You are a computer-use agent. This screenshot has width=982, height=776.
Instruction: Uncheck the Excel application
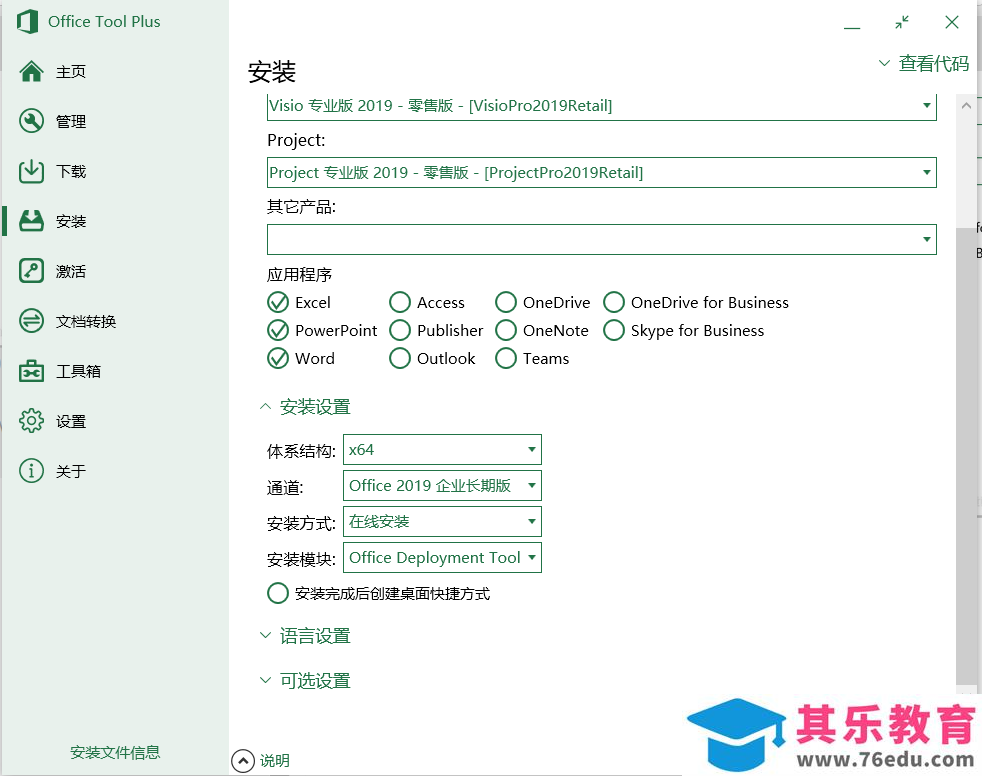click(x=277, y=303)
